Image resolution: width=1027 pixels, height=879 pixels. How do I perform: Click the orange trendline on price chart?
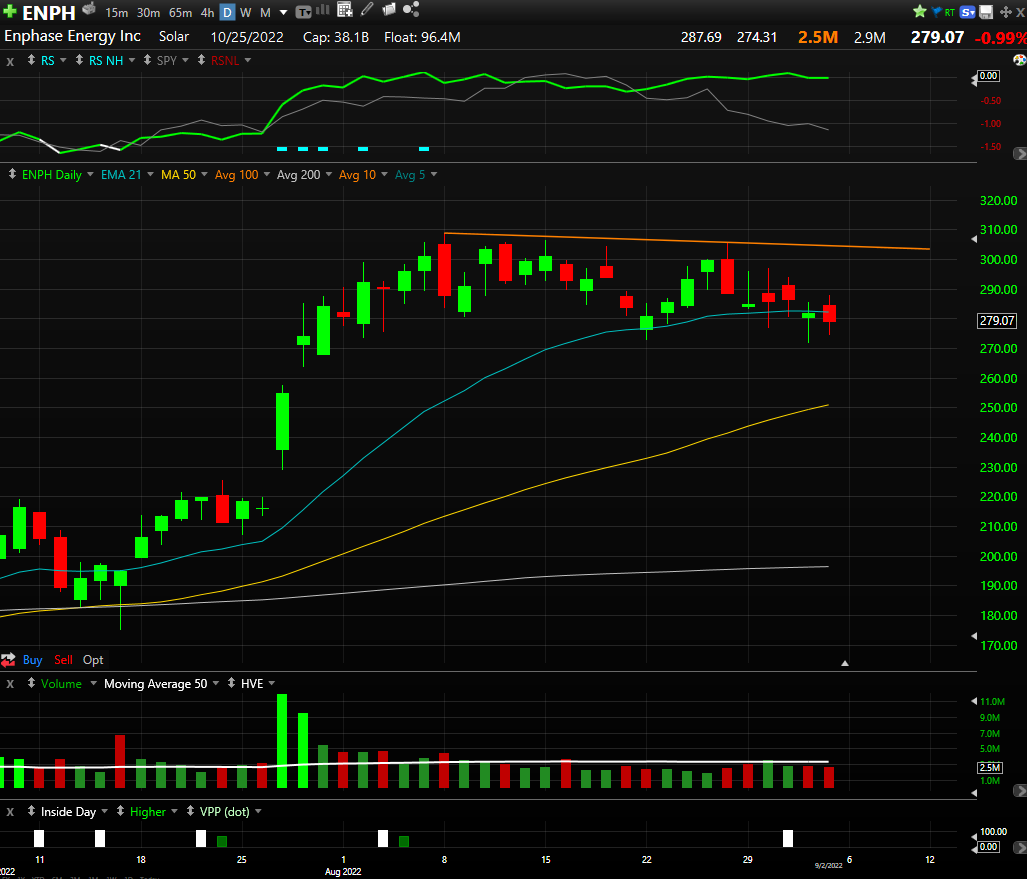click(x=686, y=241)
